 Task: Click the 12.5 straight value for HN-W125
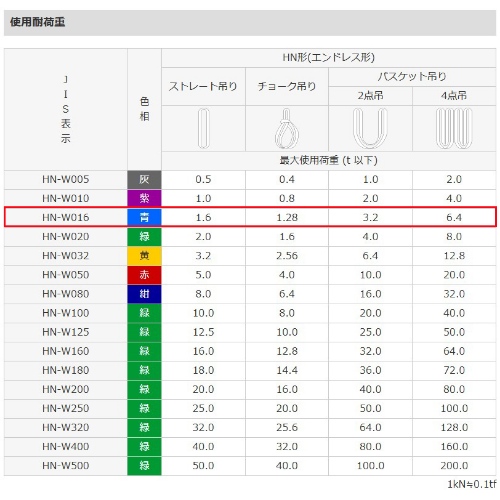(203, 332)
